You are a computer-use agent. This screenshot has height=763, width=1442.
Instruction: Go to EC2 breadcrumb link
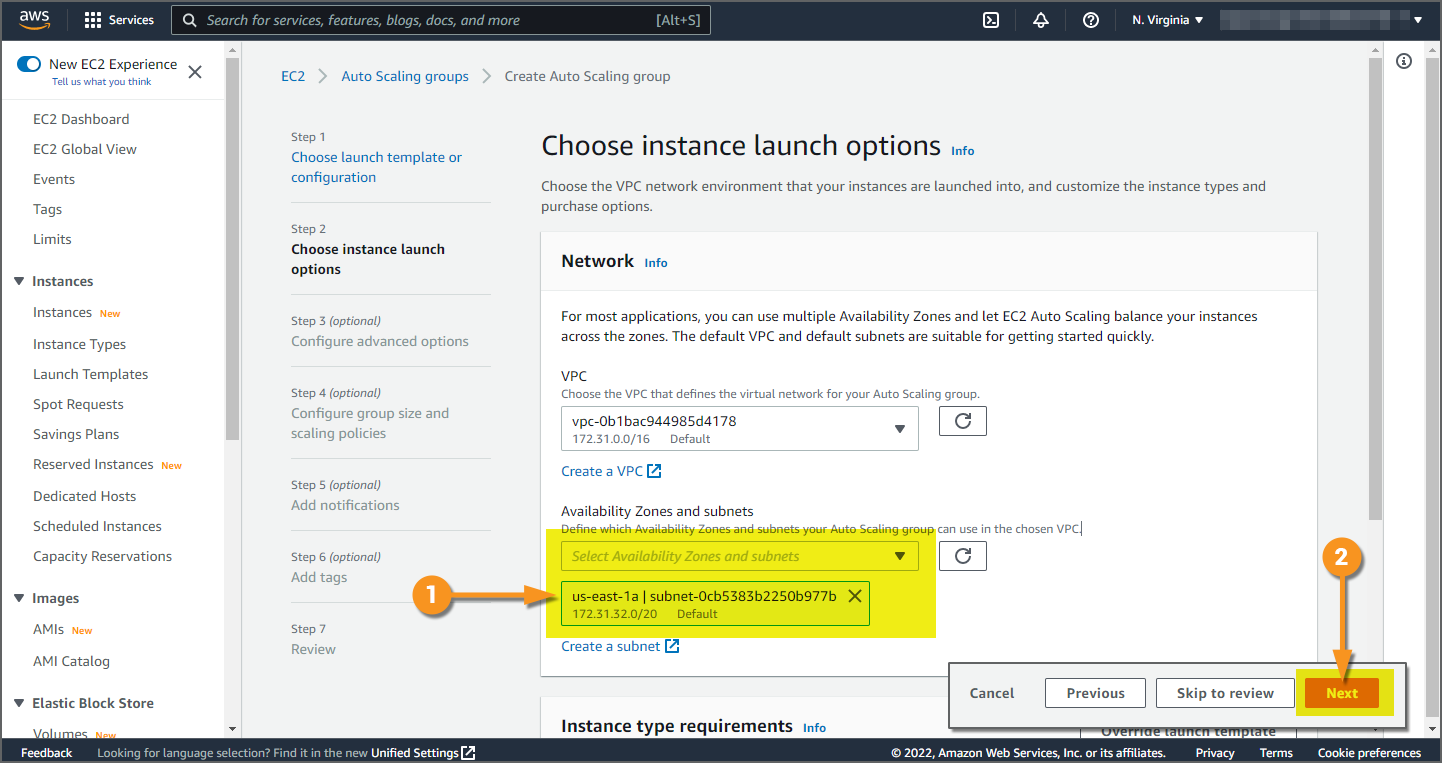click(293, 76)
